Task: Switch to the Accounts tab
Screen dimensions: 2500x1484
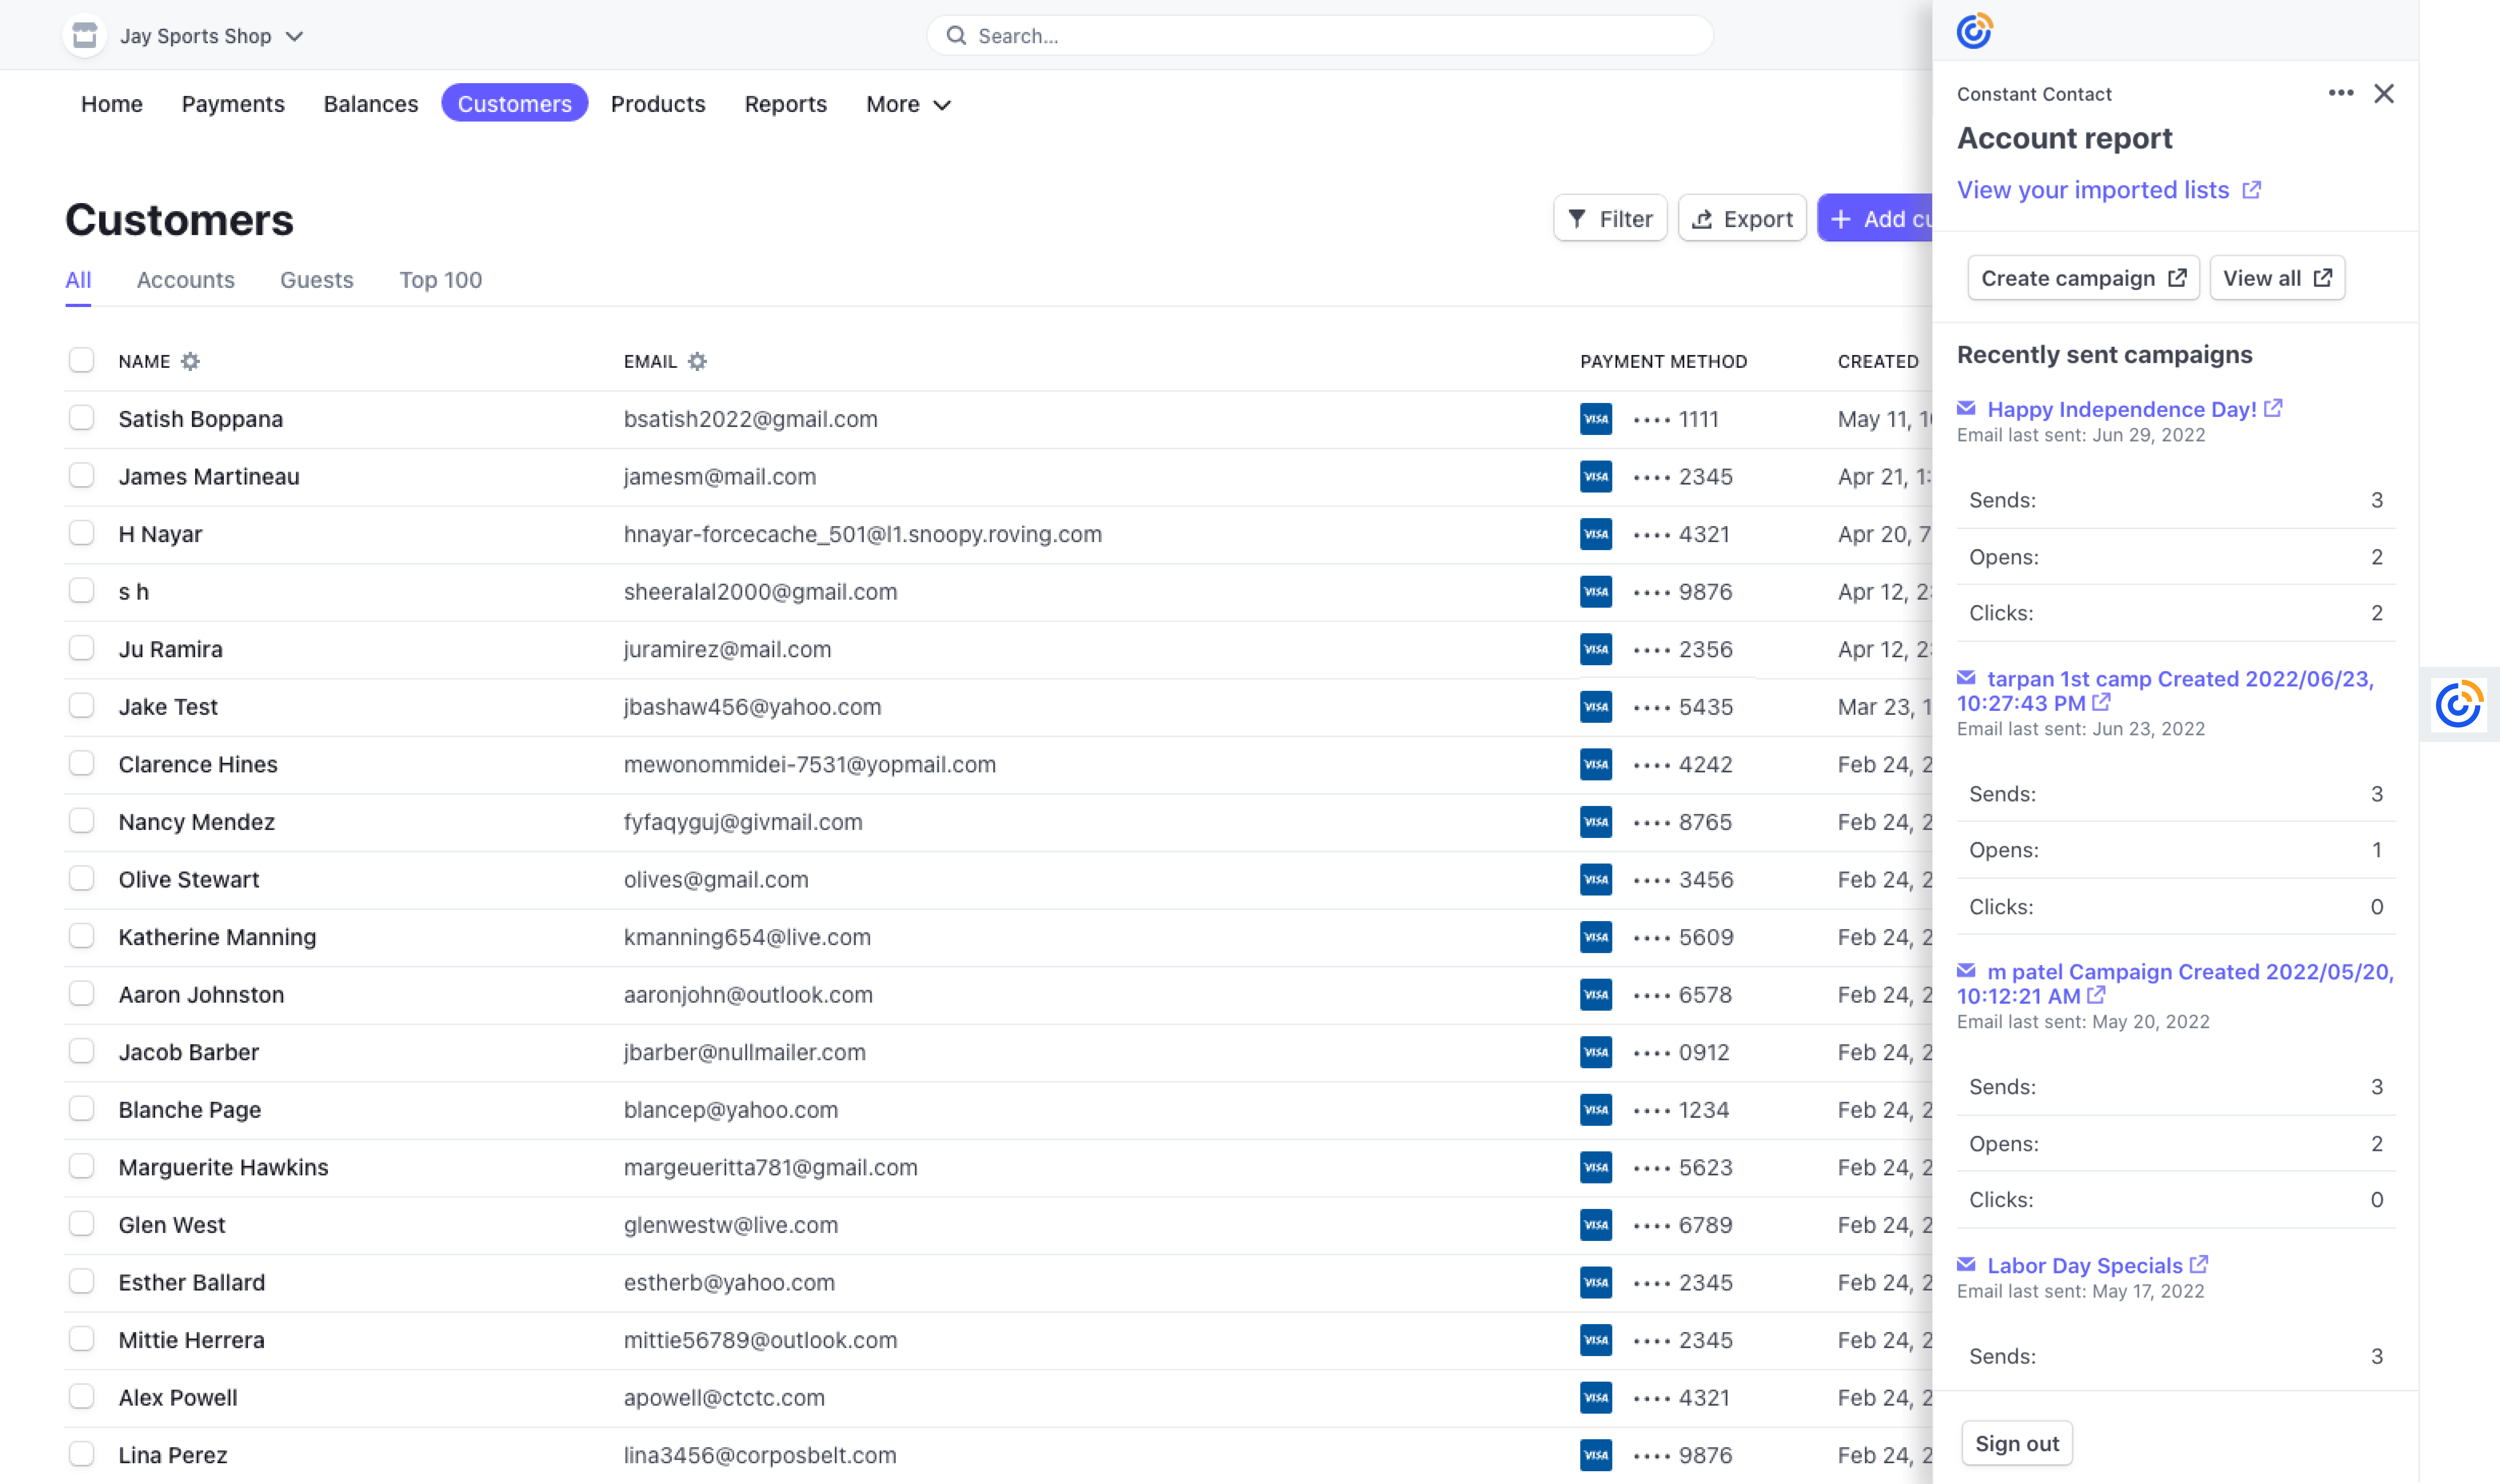Action: click(185, 280)
